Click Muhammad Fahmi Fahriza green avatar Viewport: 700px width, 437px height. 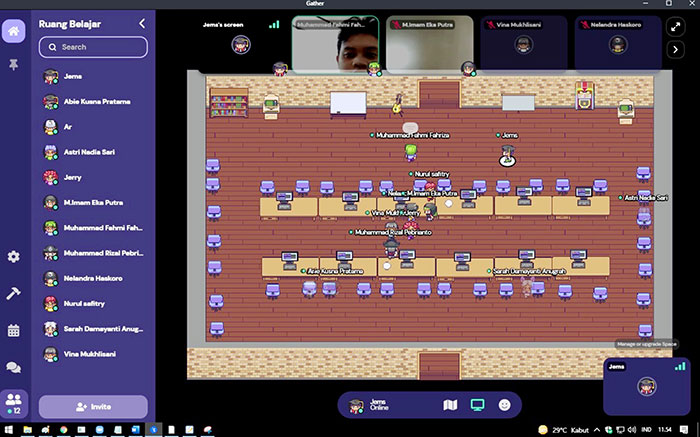pos(411,152)
